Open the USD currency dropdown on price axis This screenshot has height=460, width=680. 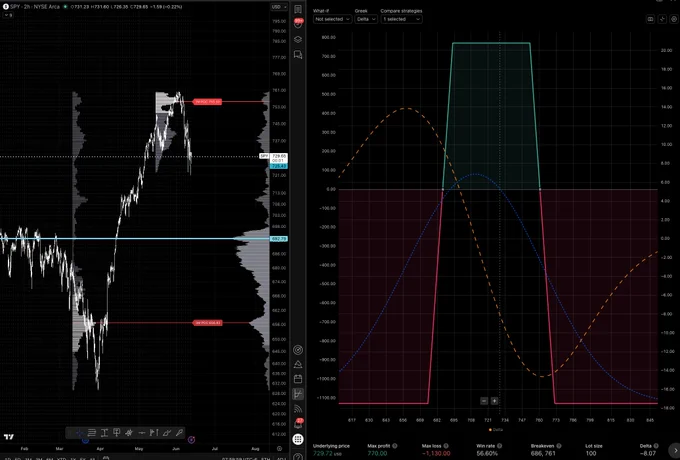(x=279, y=7)
